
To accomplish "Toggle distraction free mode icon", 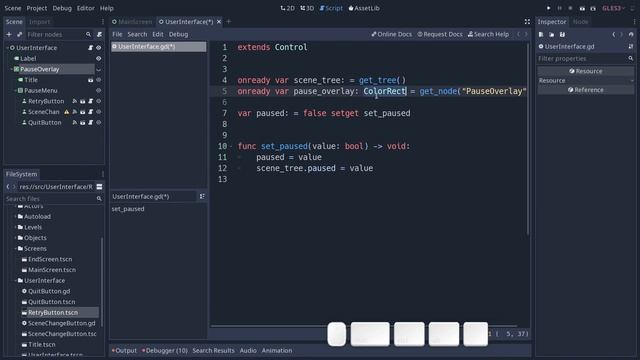I will click(527, 22).
